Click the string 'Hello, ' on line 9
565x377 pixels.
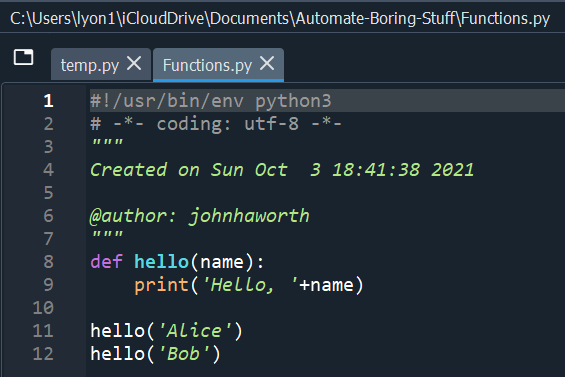pos(250,285)
